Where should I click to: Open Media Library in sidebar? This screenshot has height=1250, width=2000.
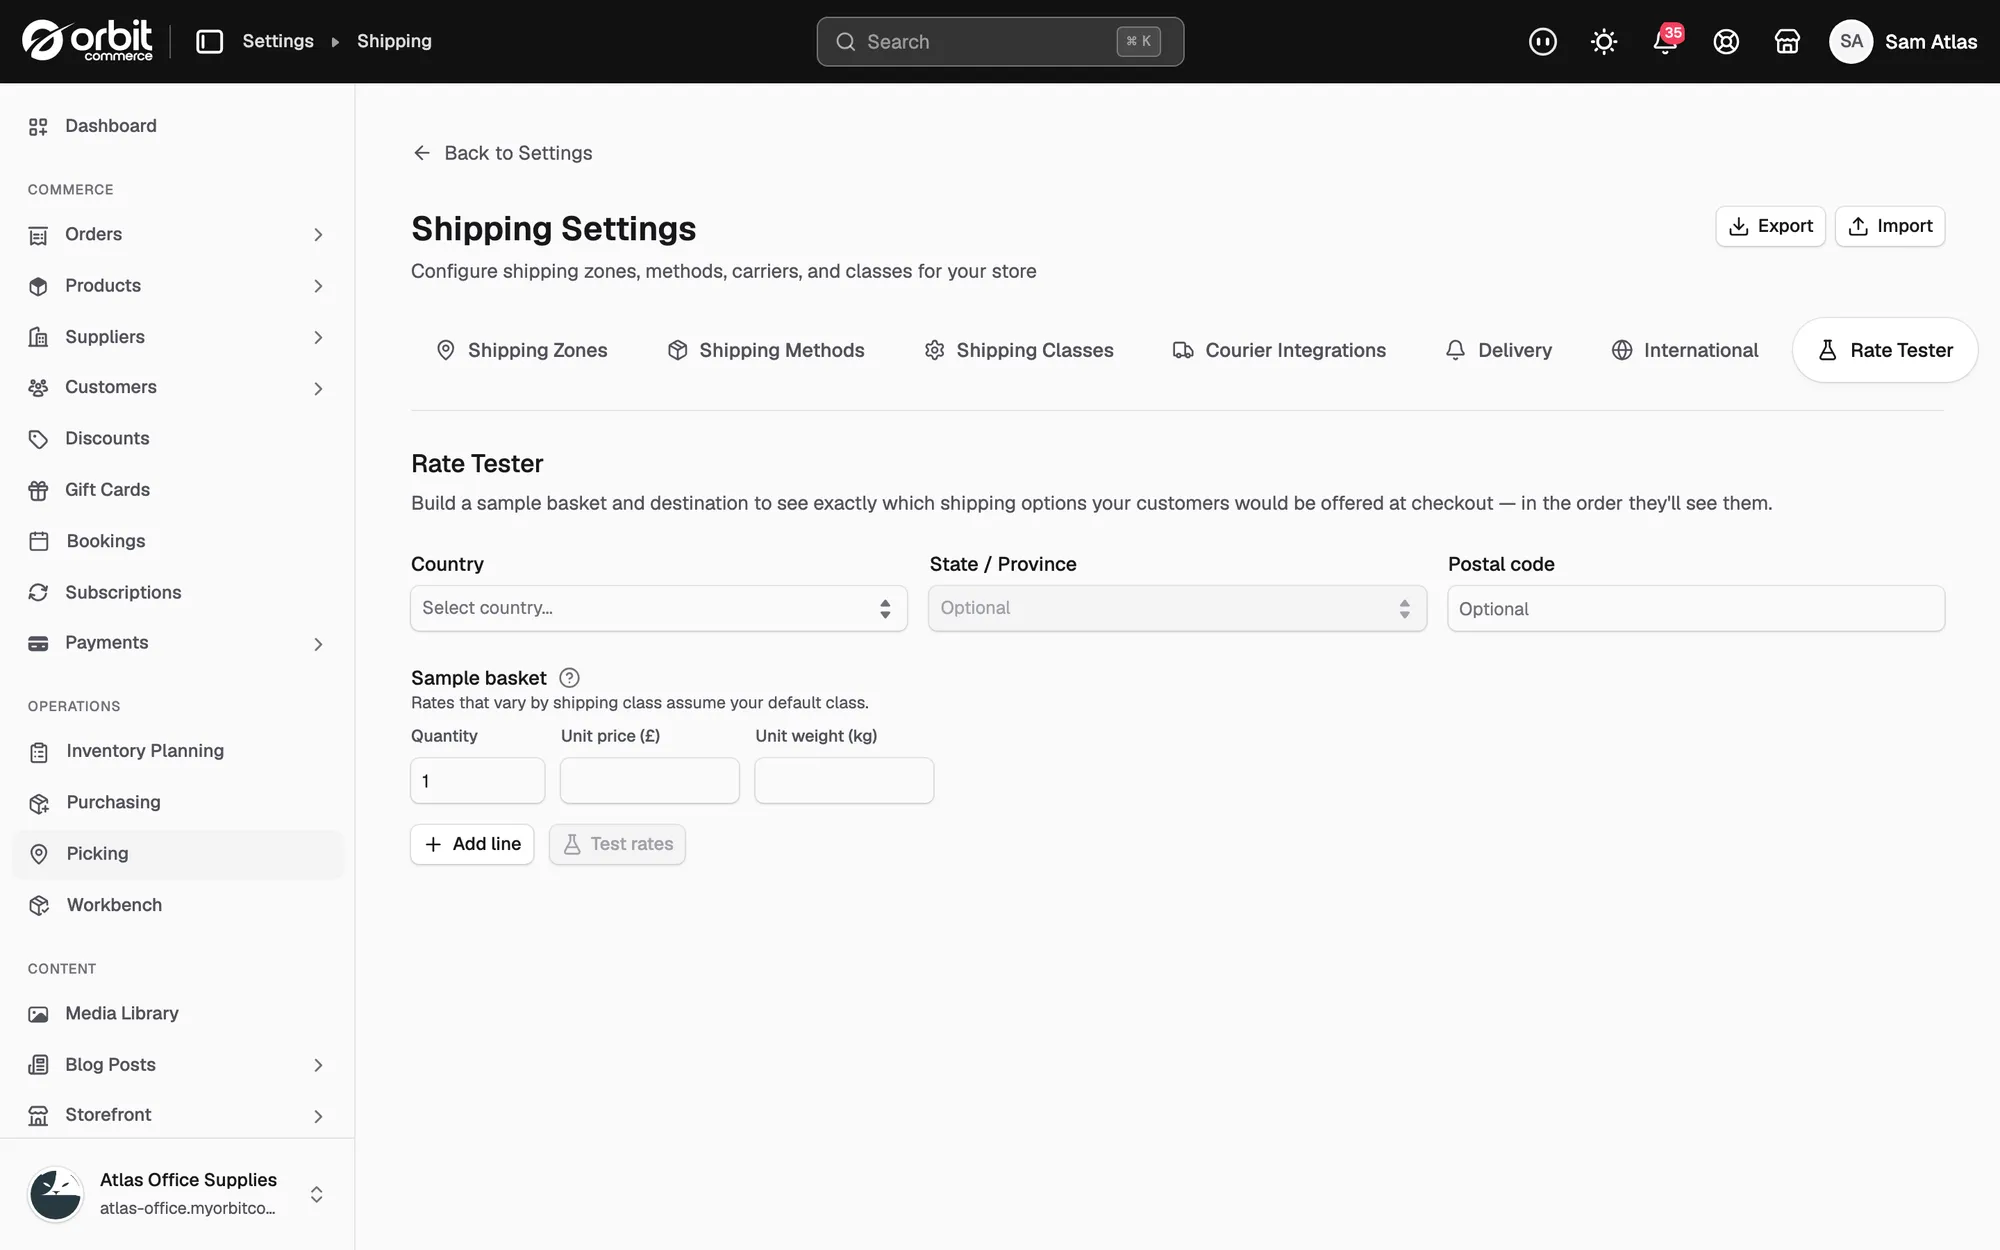coord(178,1013)
